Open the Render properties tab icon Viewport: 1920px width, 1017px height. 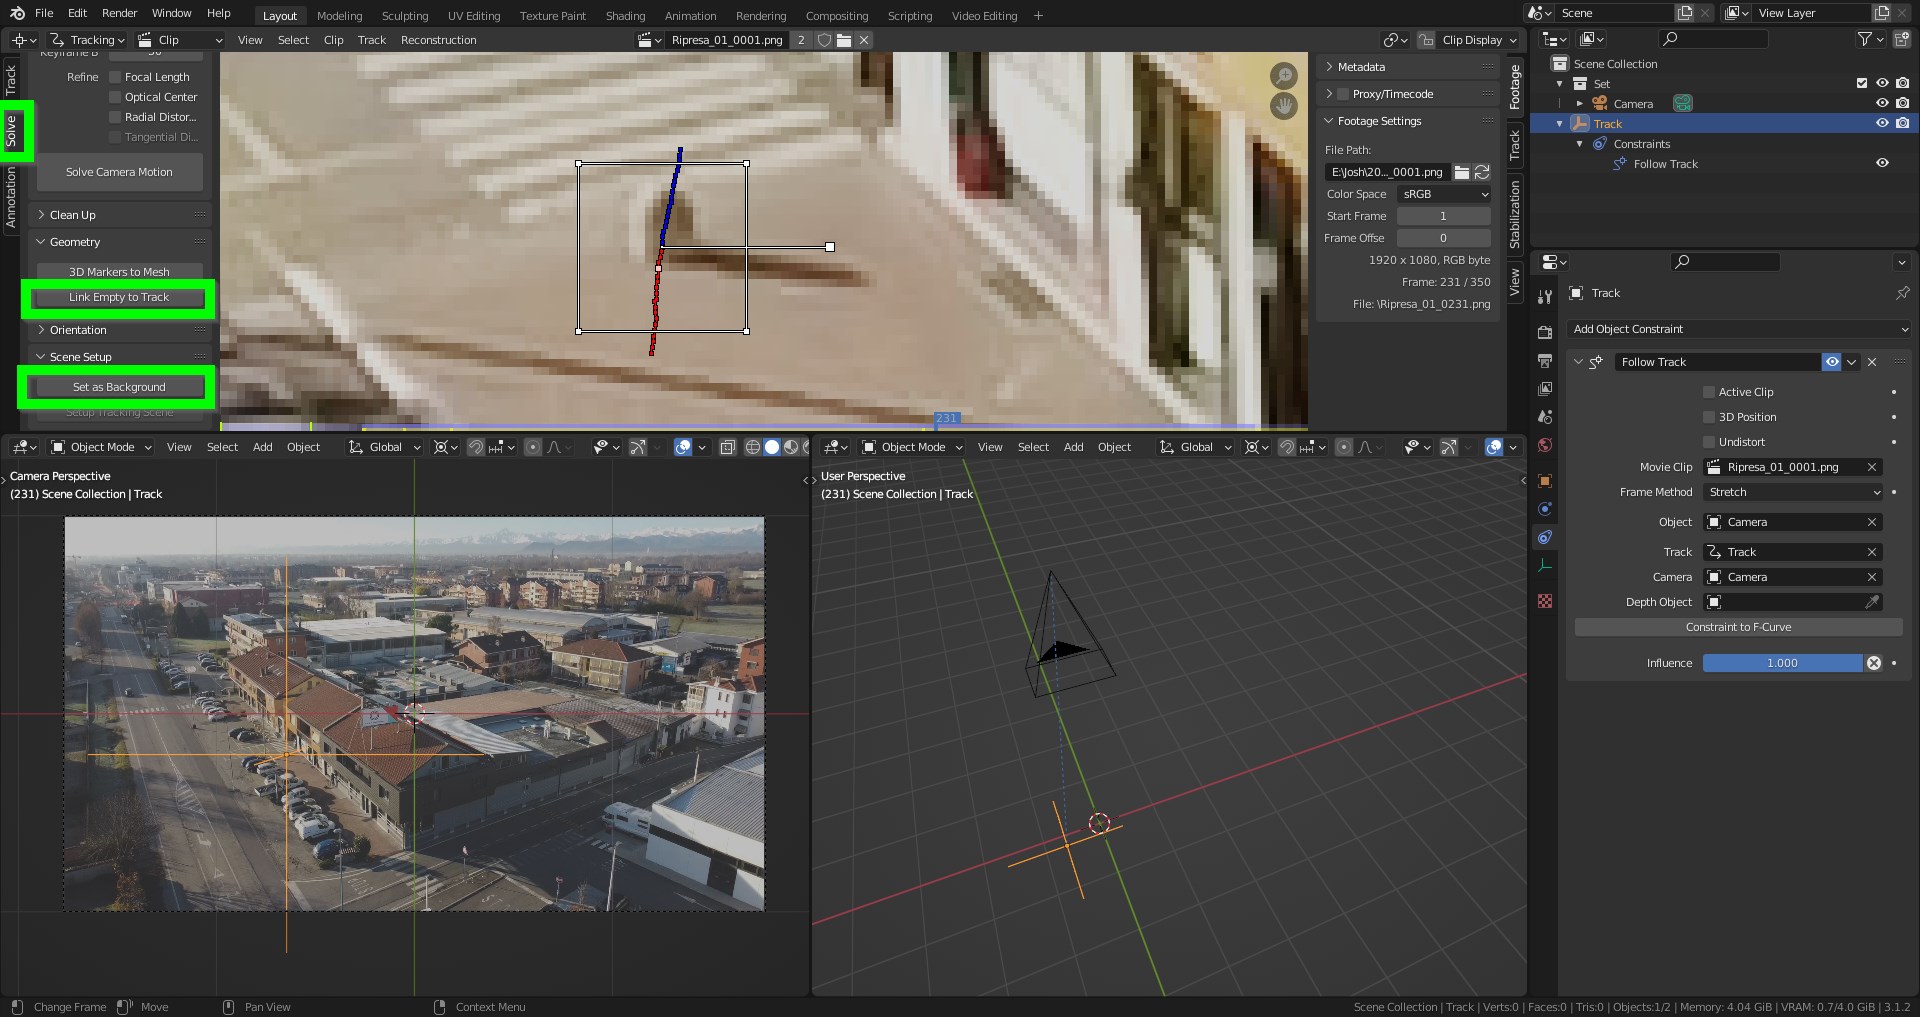click(1545, 332)
